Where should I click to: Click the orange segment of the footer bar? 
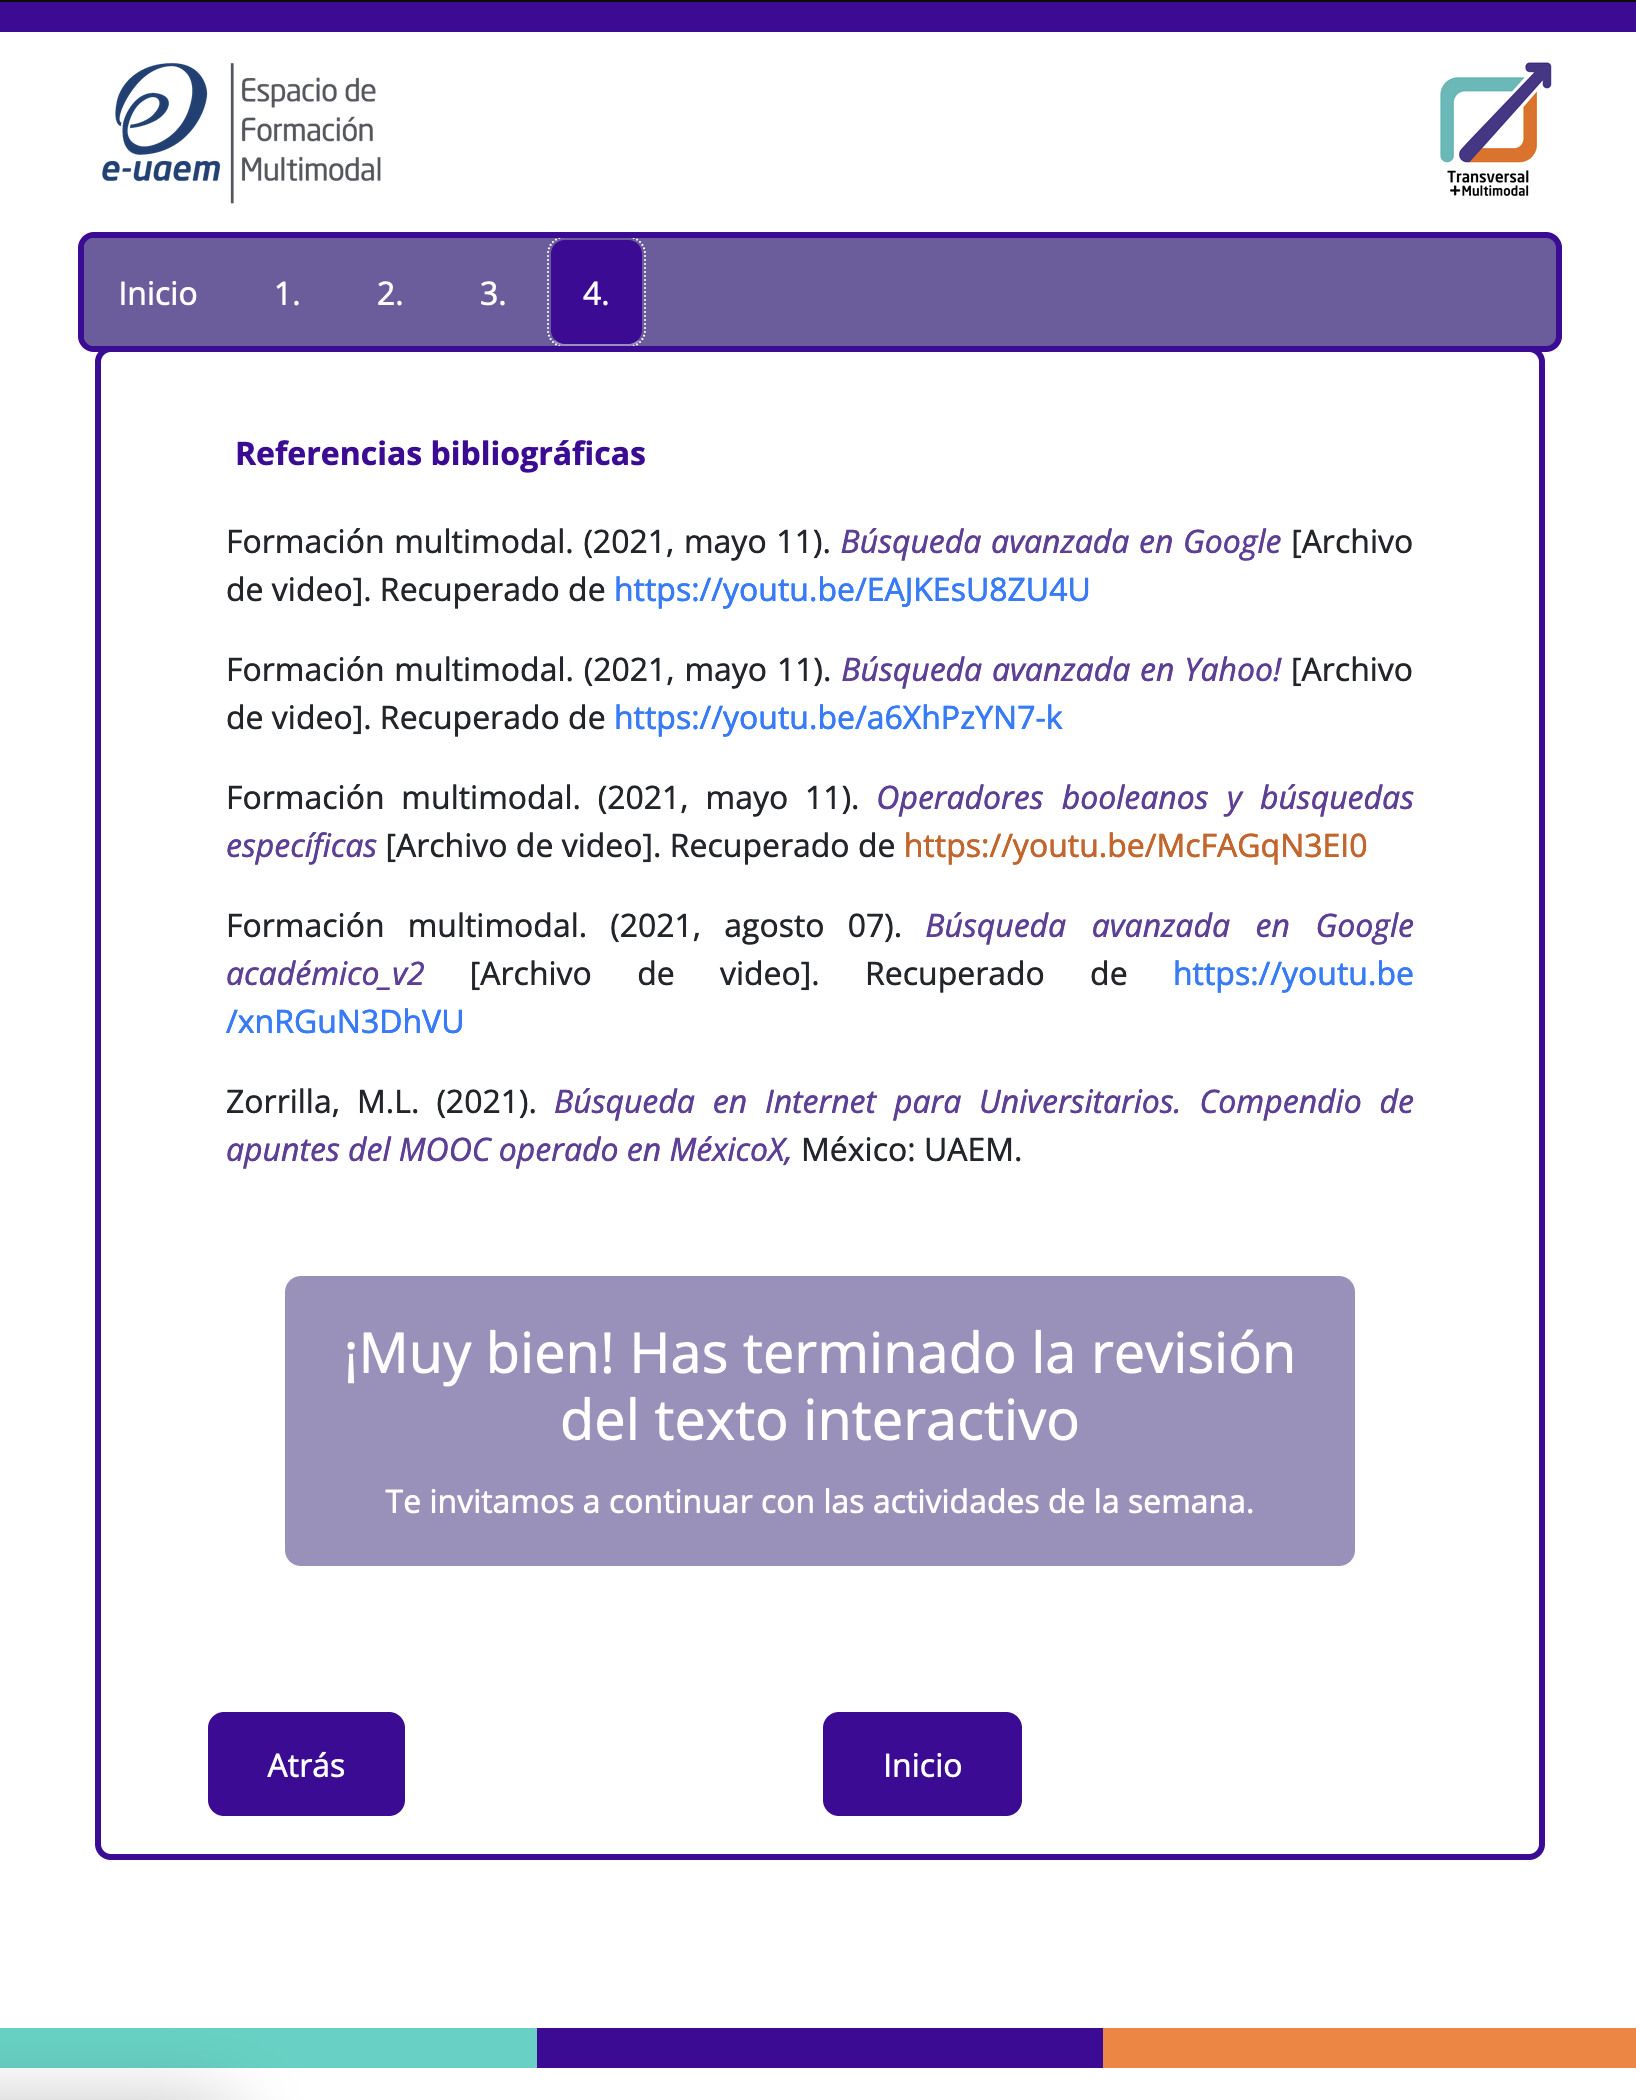click(1369, 2047)
